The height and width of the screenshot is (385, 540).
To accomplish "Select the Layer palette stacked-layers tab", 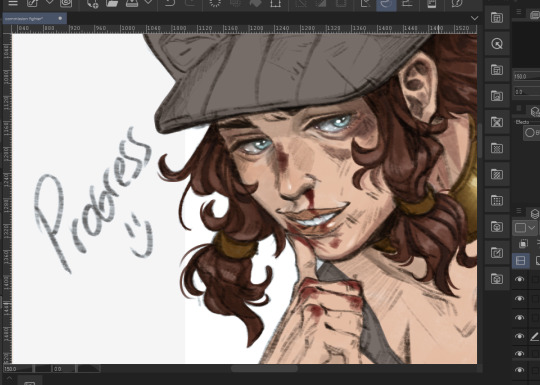I will click(535, 214).
